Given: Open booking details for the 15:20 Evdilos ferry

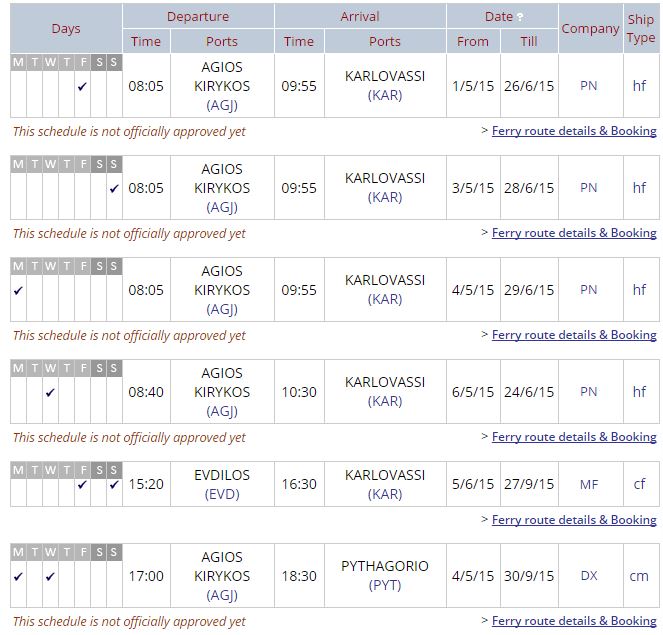Looking at the screenshot, I should point(574,520).
